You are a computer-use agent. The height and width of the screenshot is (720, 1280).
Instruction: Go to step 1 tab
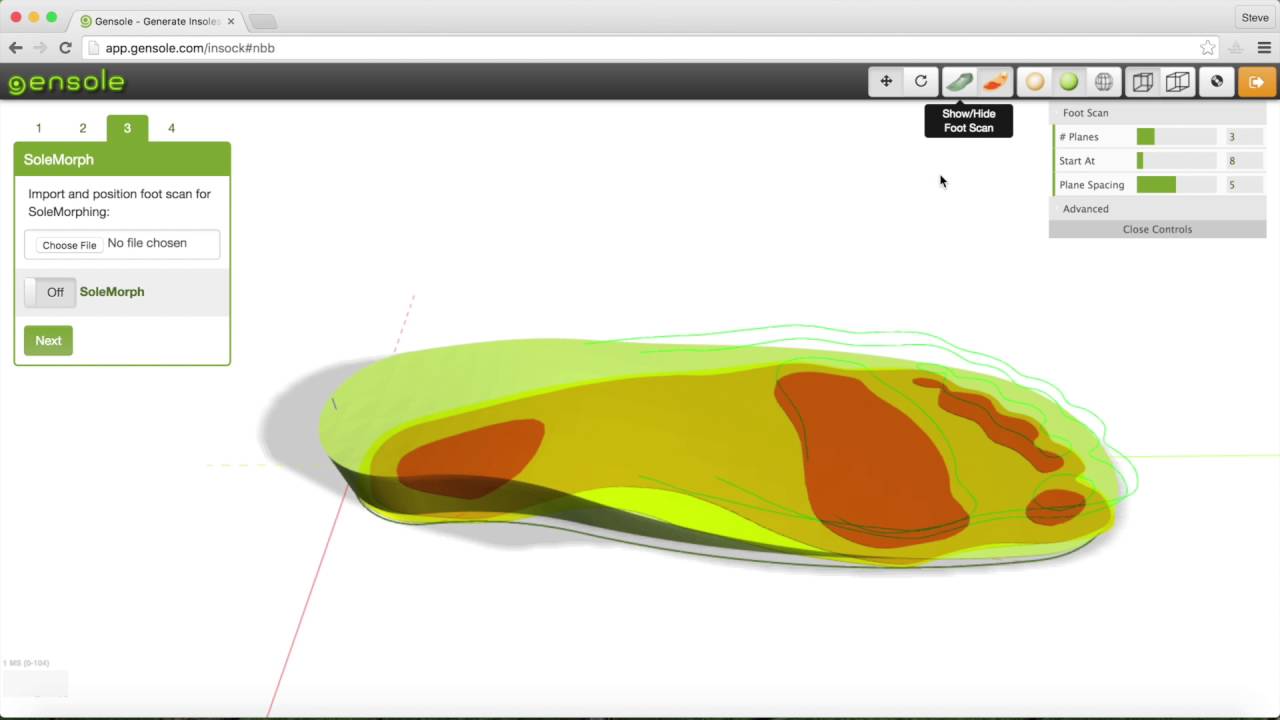(x=39, y=128)
